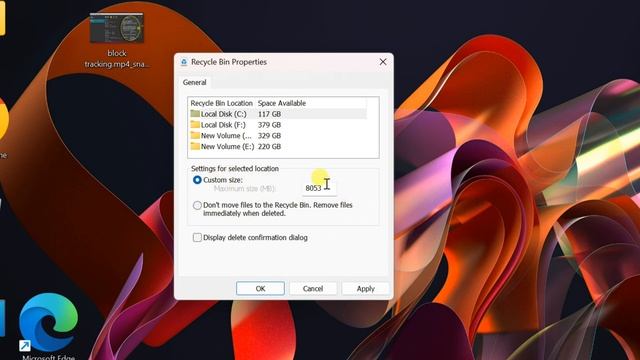Image resolution: width=640 pixels, height=360 pixels.
Task: Click the Apply button
Action: (x=365, y=289)
